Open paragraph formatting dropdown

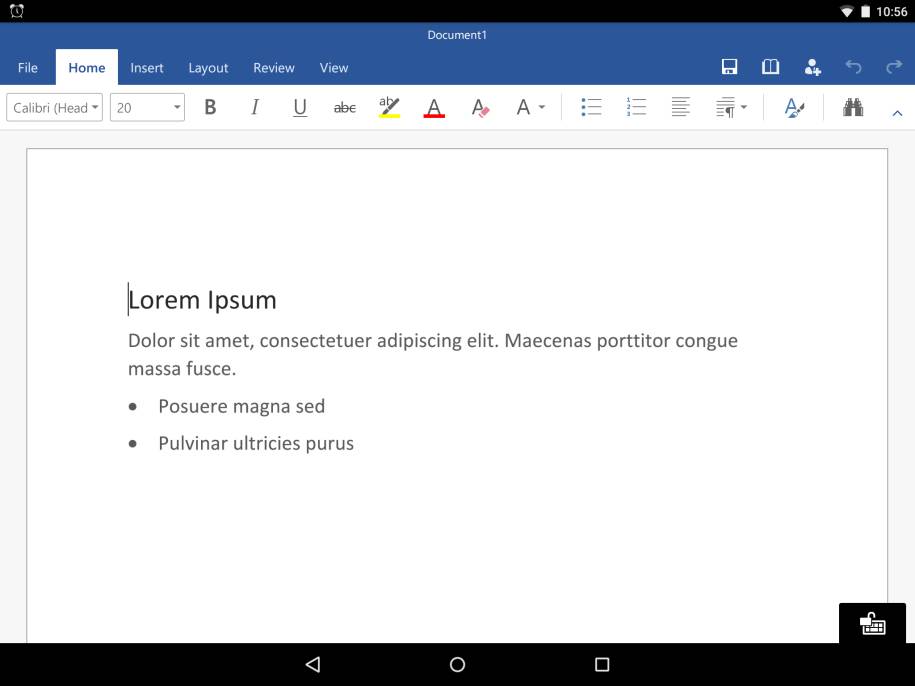pyautogui.click(x=731, y=107)
